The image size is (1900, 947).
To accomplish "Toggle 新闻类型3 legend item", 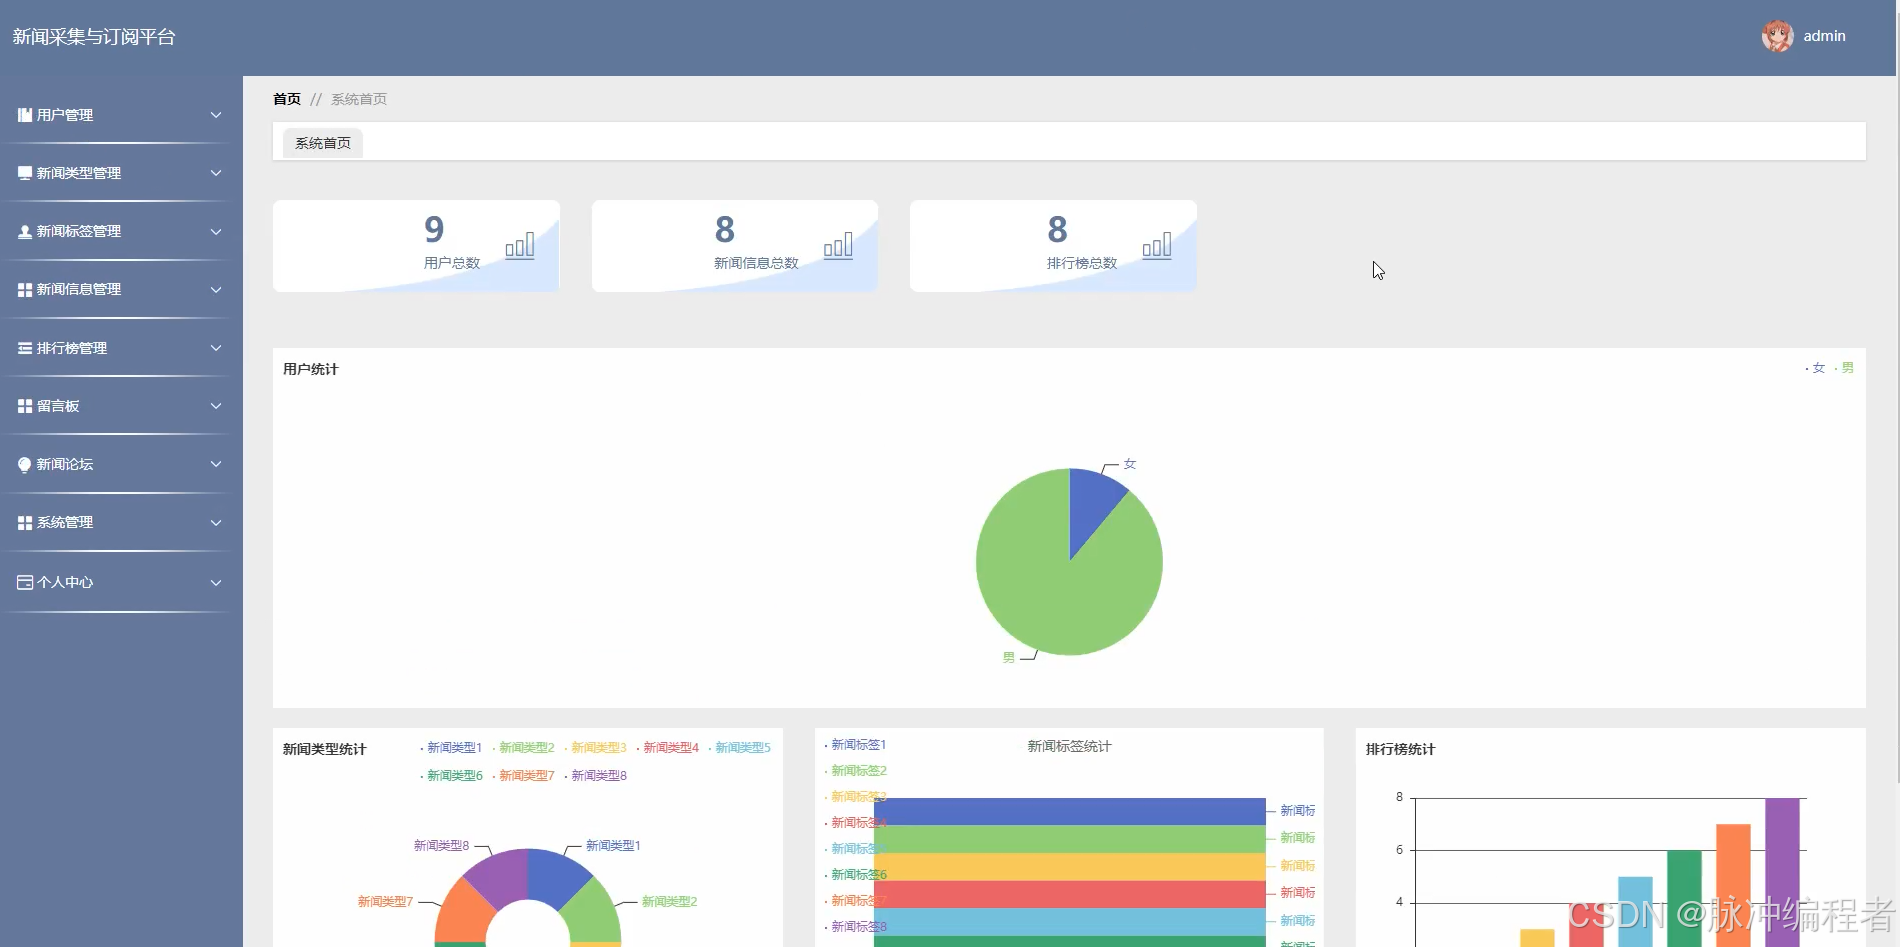I will click(595, 748).
